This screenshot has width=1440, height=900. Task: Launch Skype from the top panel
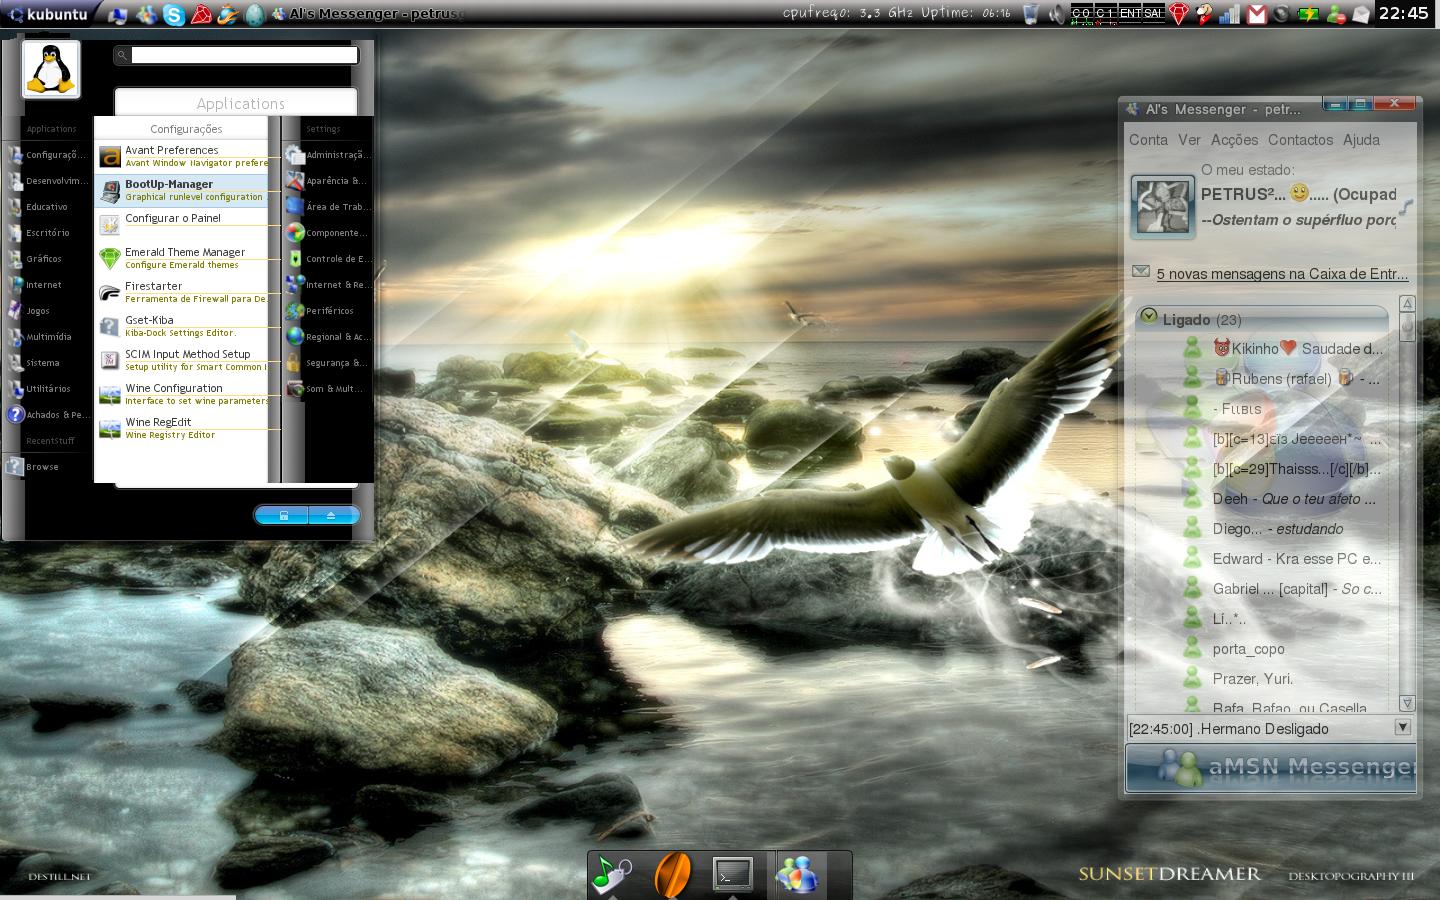tap(174, 14)
